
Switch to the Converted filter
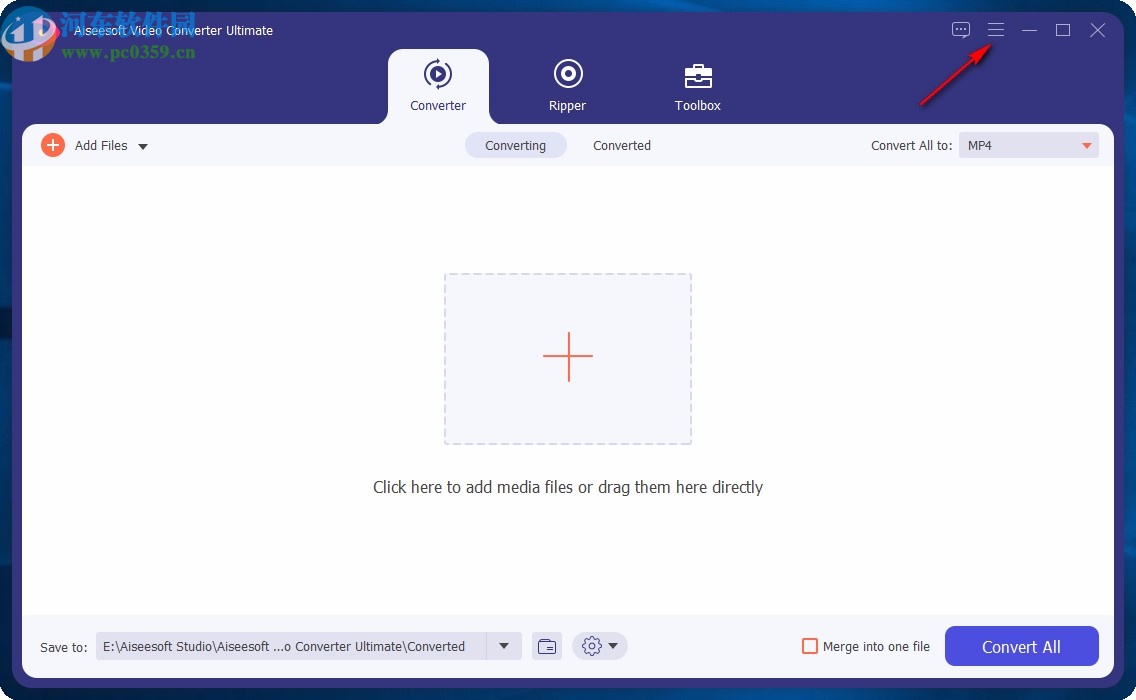[x=621, y=145]
